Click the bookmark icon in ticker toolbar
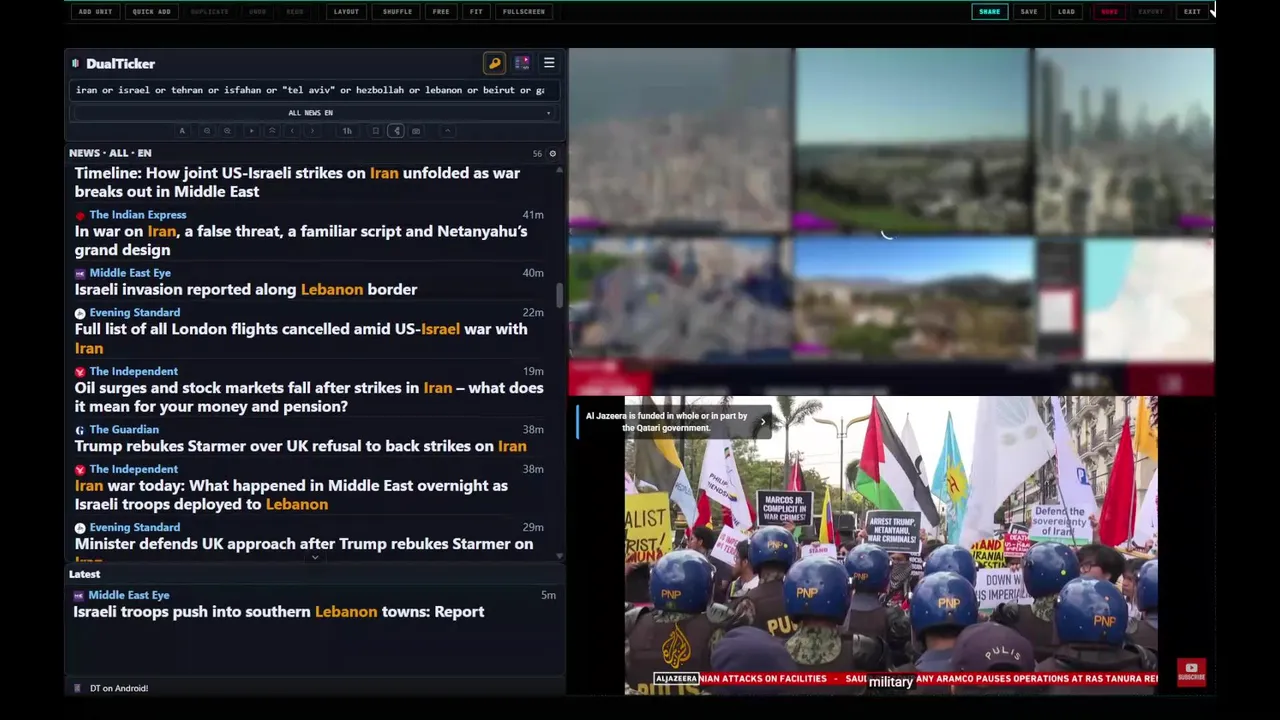 (x=376, y=131)
